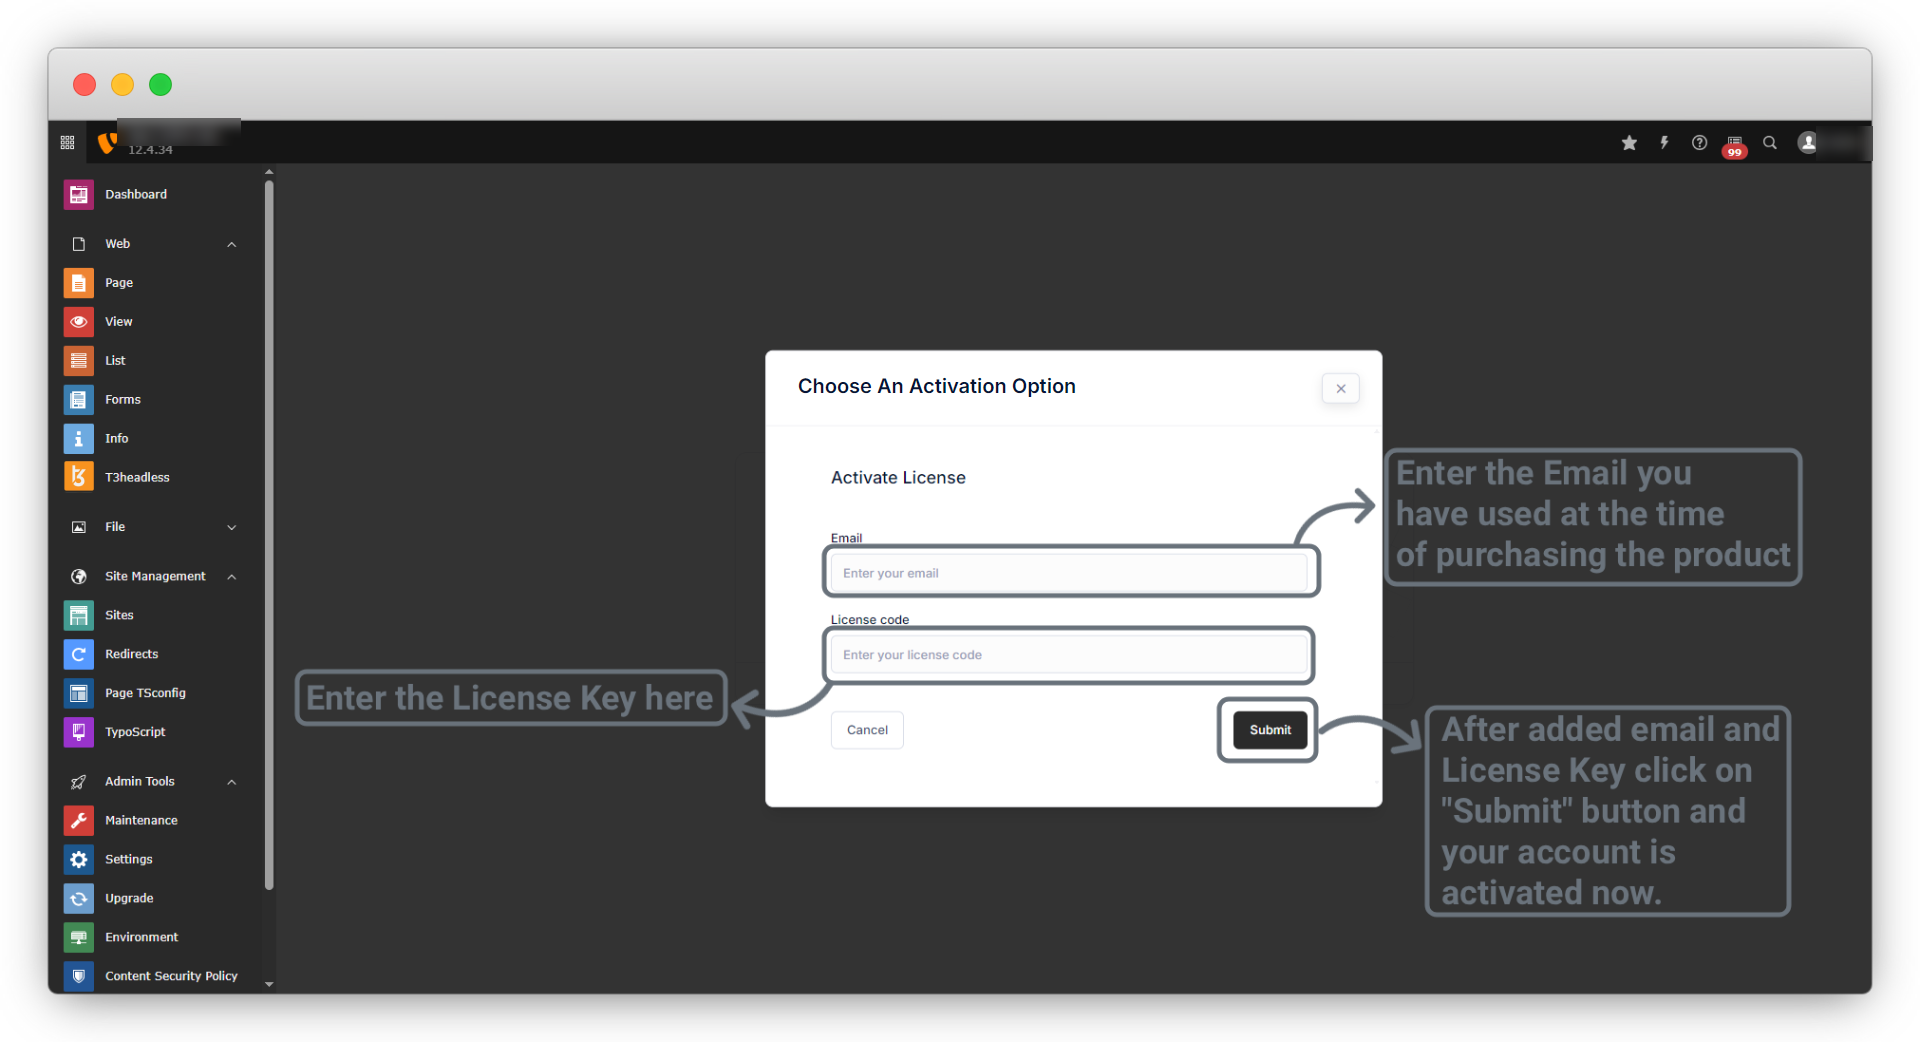Open the user avatar menu

point(1808,143)
